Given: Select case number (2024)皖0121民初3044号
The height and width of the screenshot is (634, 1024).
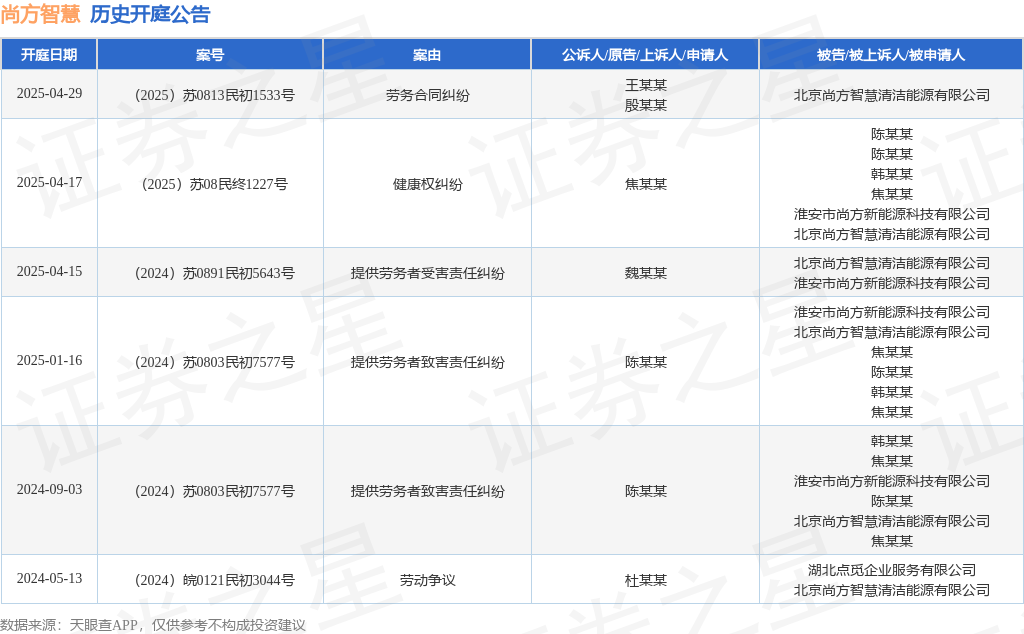Looking at the screenshot, I should pyautogui.click(x=214, y=580).
